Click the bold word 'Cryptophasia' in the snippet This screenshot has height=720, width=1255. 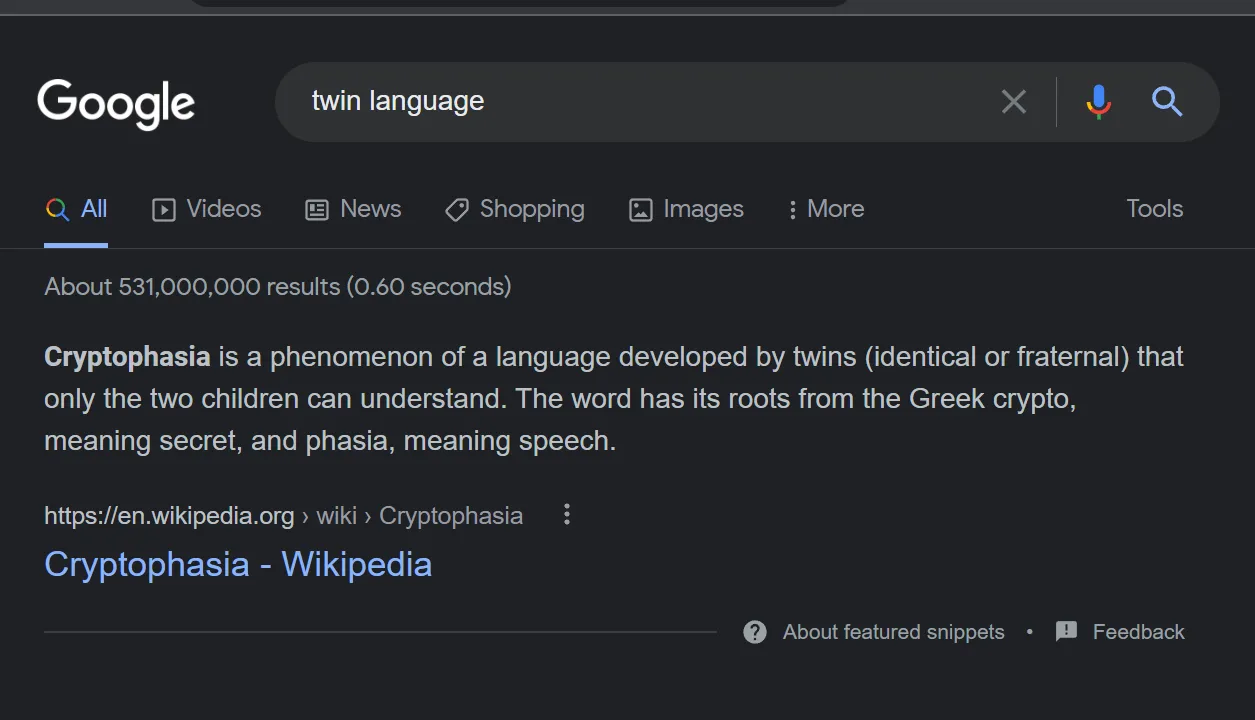(127, 357)
